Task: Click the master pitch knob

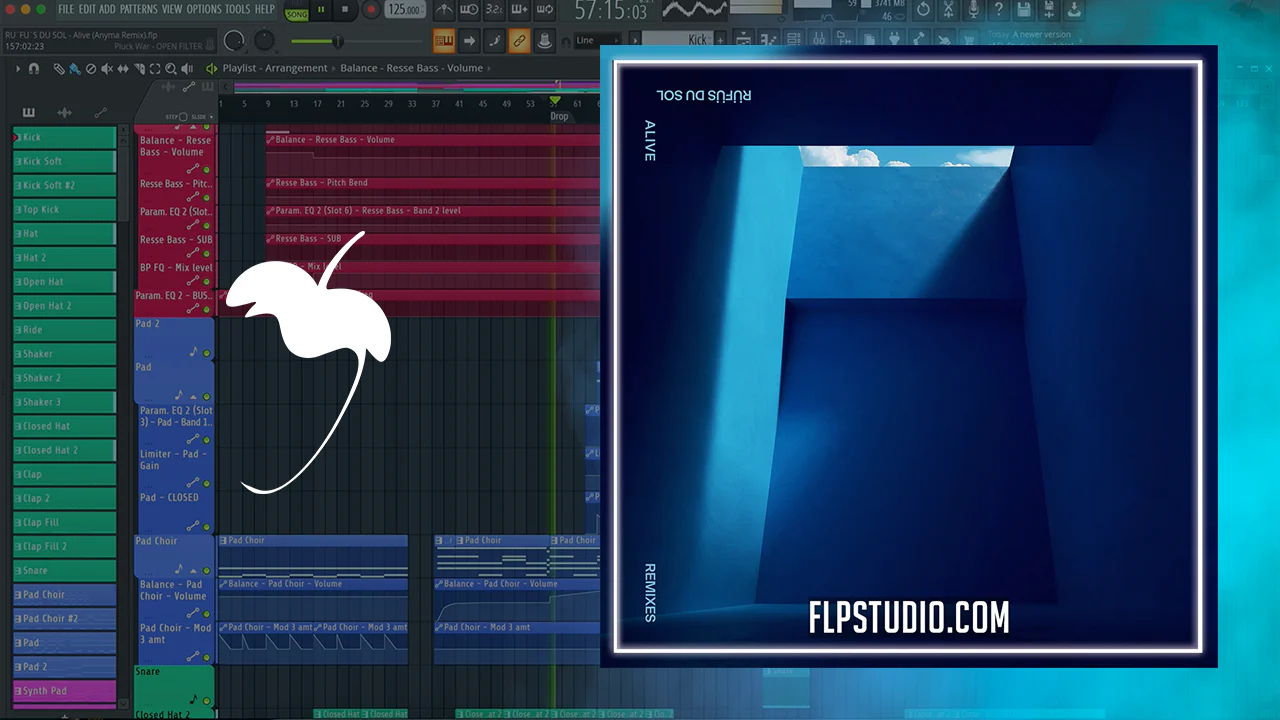Action: point(264,41)
